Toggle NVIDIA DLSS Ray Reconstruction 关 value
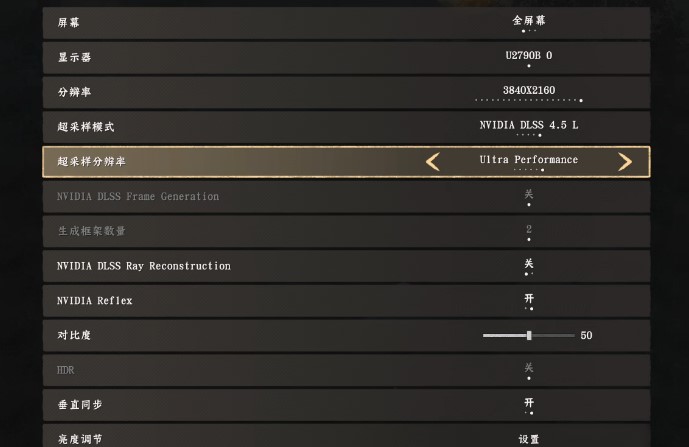Image resolution: width=689 pixels, height=447 pixels. 529,265
